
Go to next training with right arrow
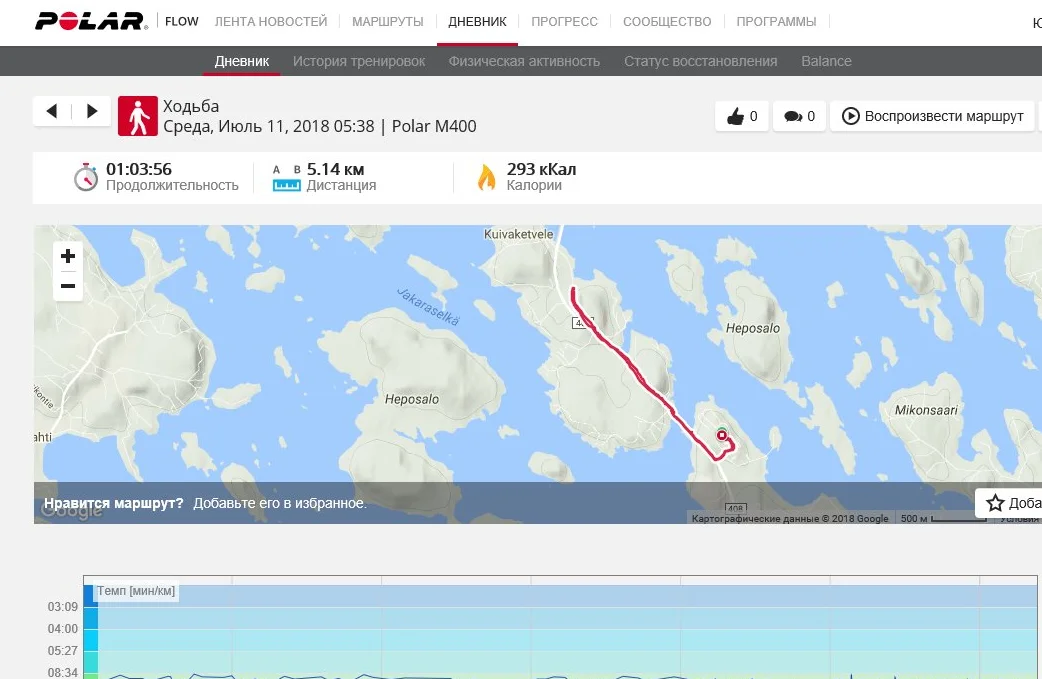pos(92,111)
